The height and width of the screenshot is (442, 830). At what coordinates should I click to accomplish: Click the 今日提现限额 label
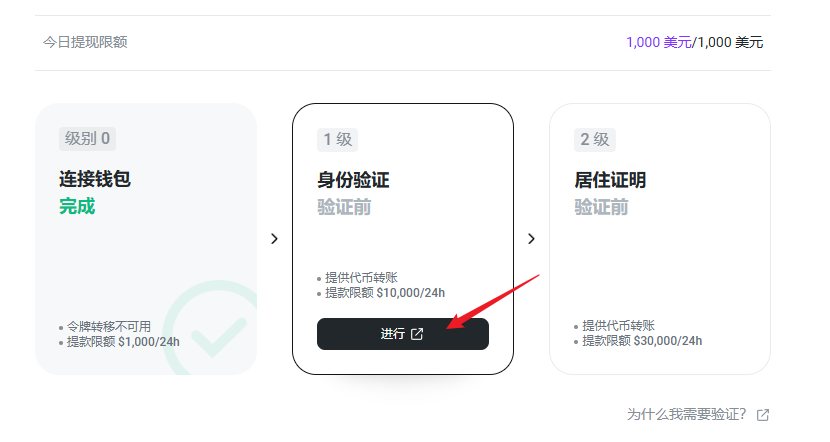(85, 42)
